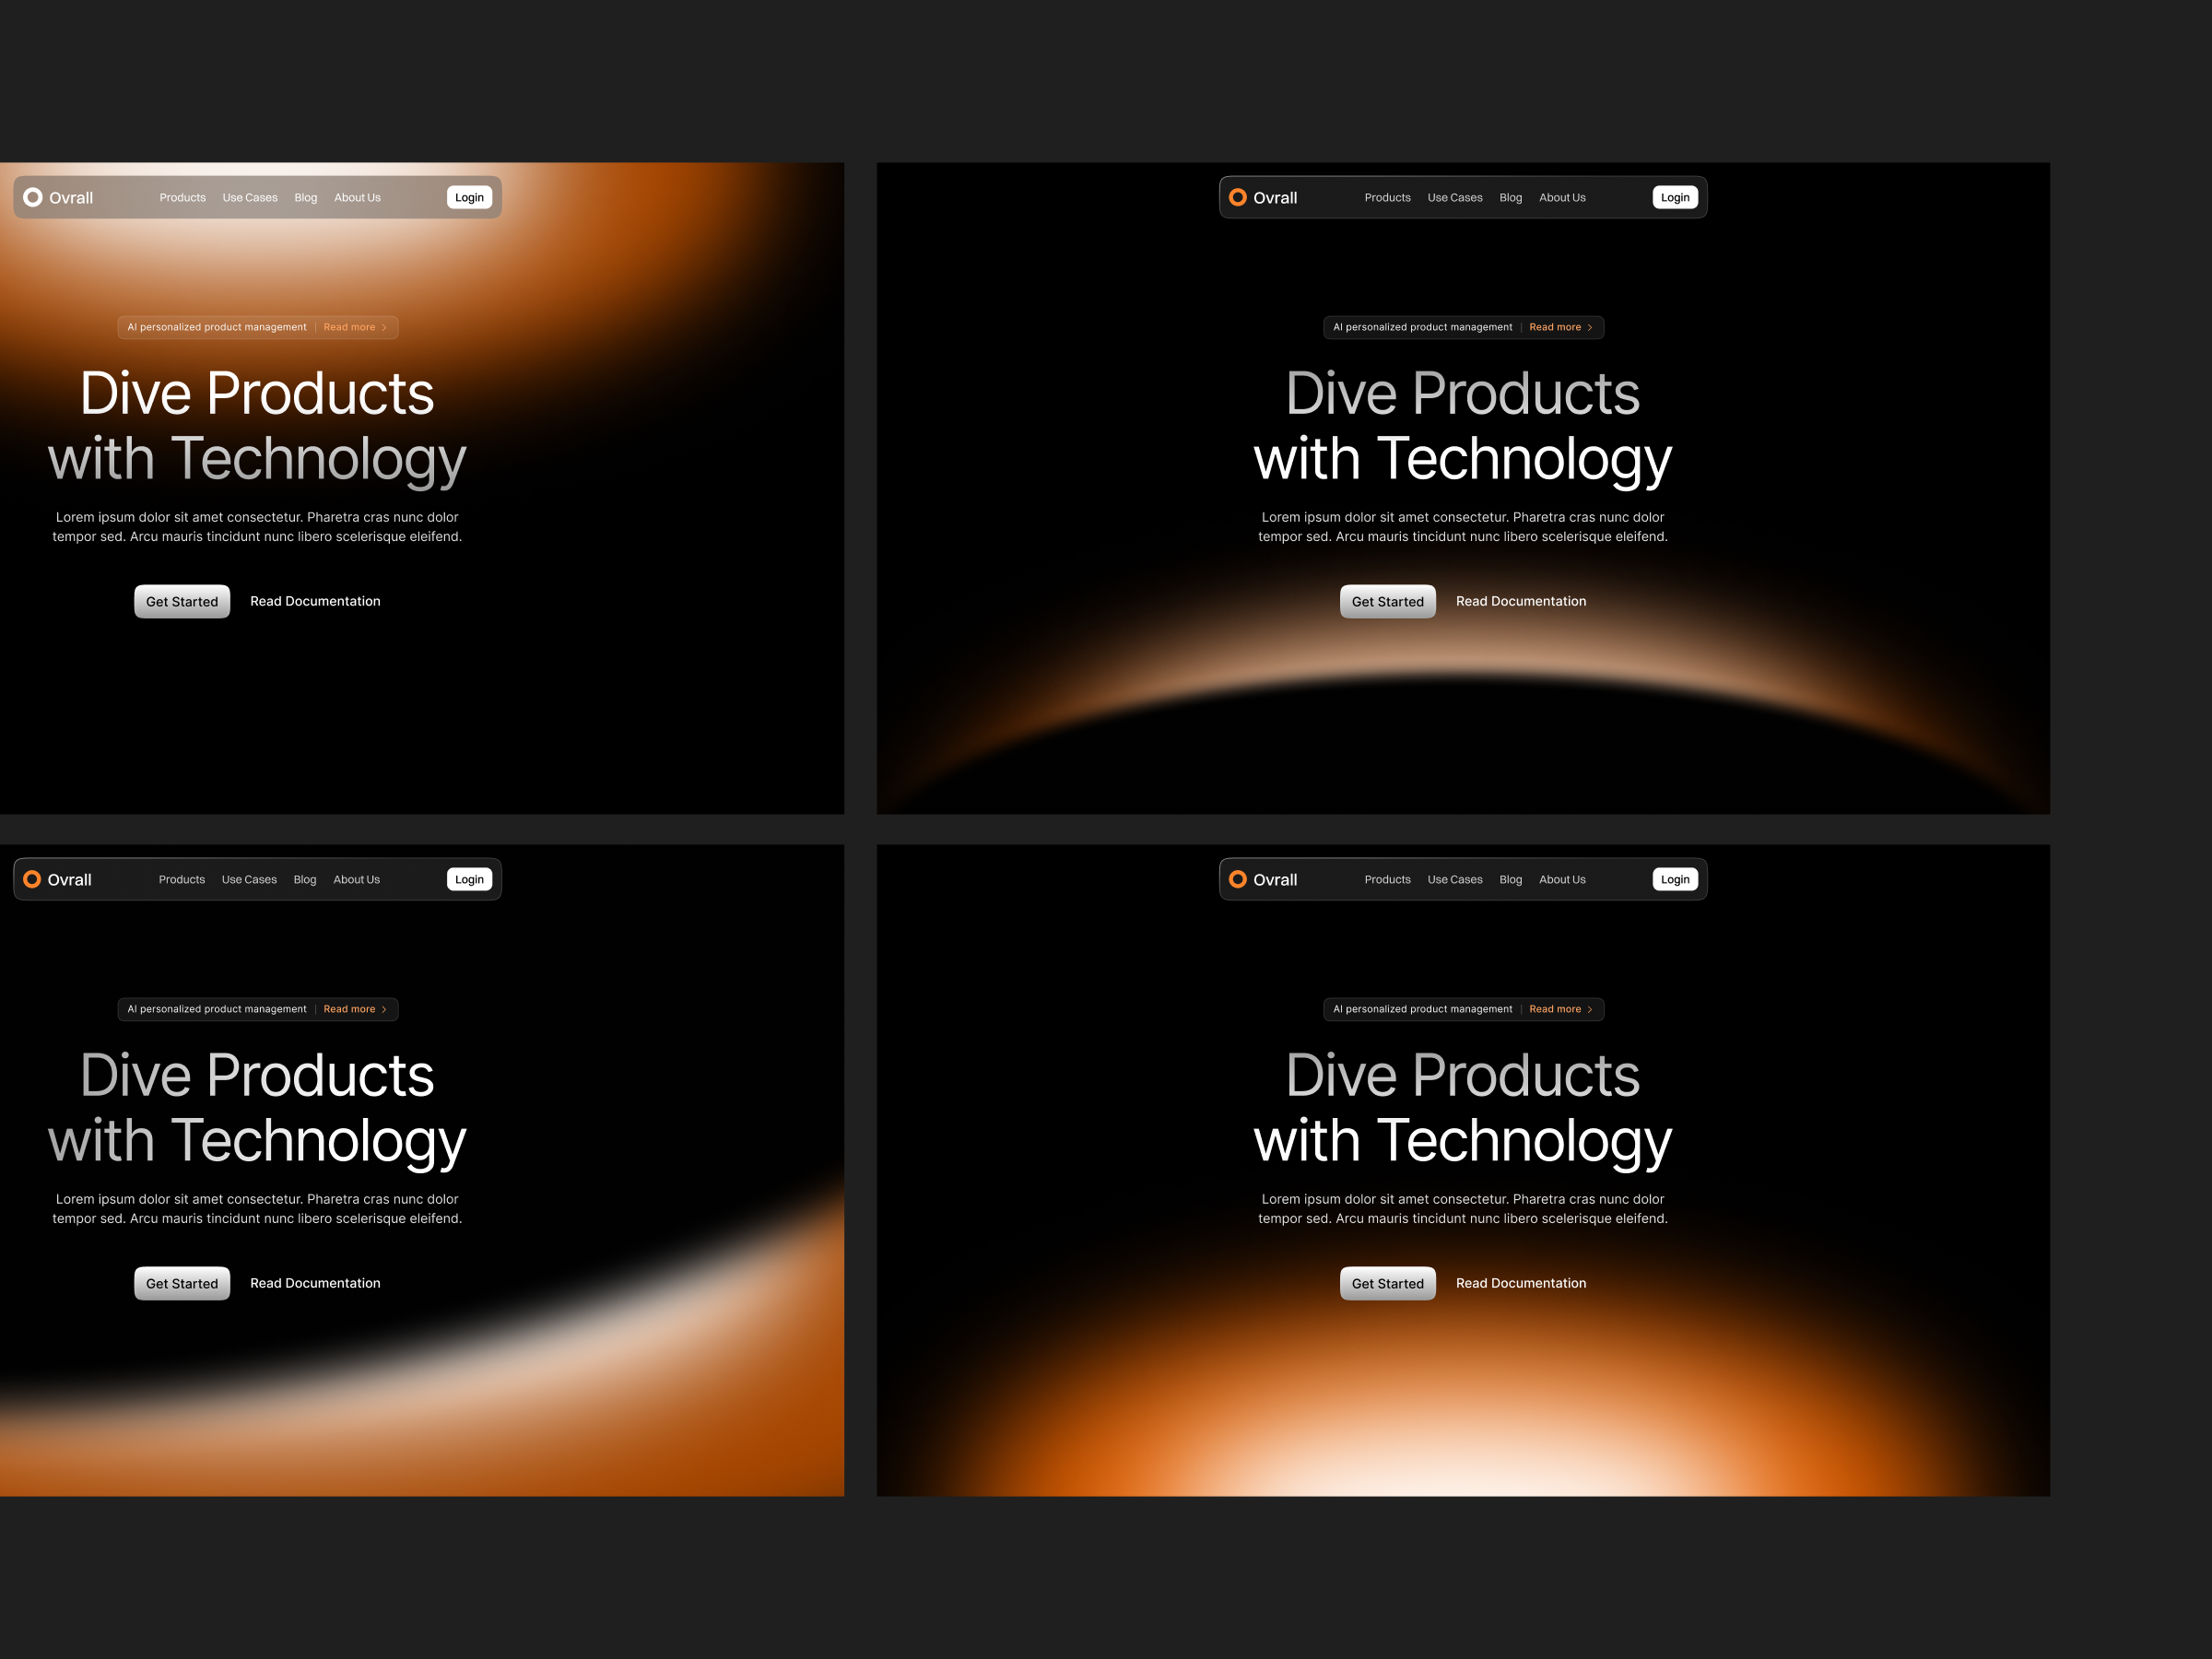This screenshot has height=1659, width=2212.
Task: Open Use Cases in the top-left mockup navbar
Action: pyautogui.click(x=250, y=198)
